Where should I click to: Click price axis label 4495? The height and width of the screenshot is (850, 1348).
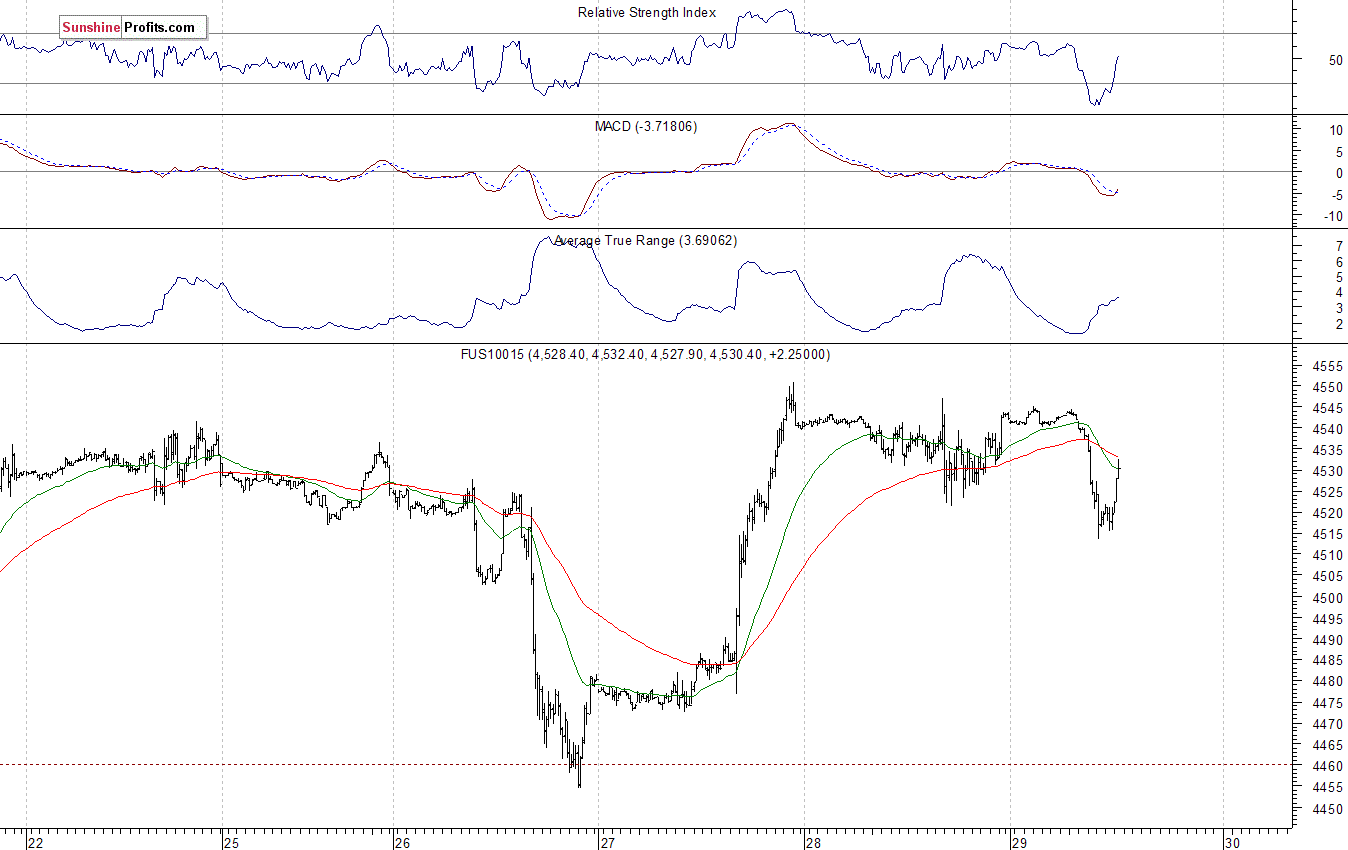pyautogui.click(x=1327, y=620)
